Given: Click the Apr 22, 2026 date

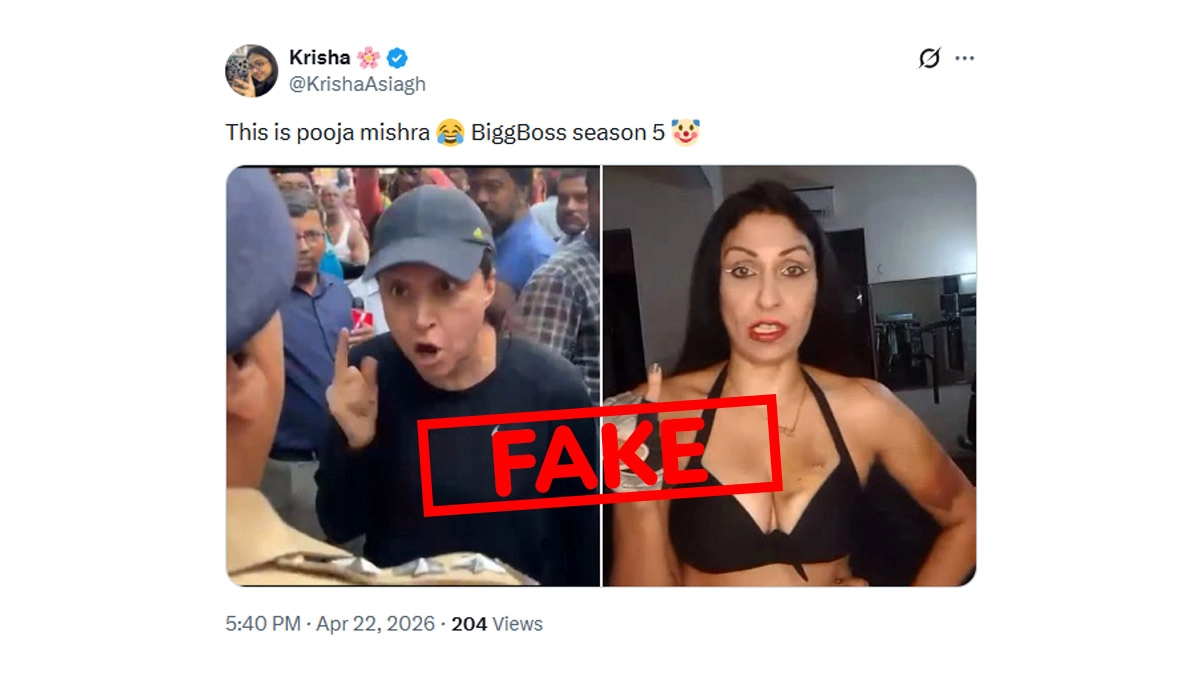Looking at the screenshot, I should 376,624.
